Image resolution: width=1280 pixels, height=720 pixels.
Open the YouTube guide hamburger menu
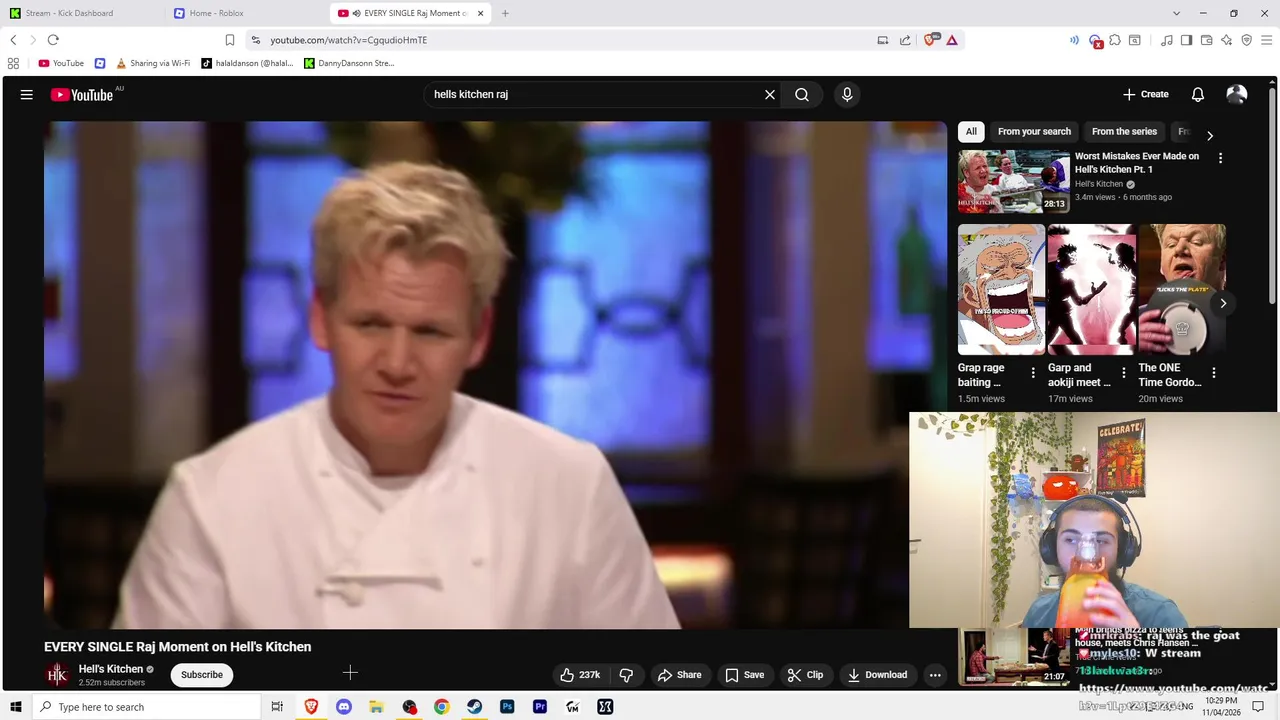click(27, 95)
